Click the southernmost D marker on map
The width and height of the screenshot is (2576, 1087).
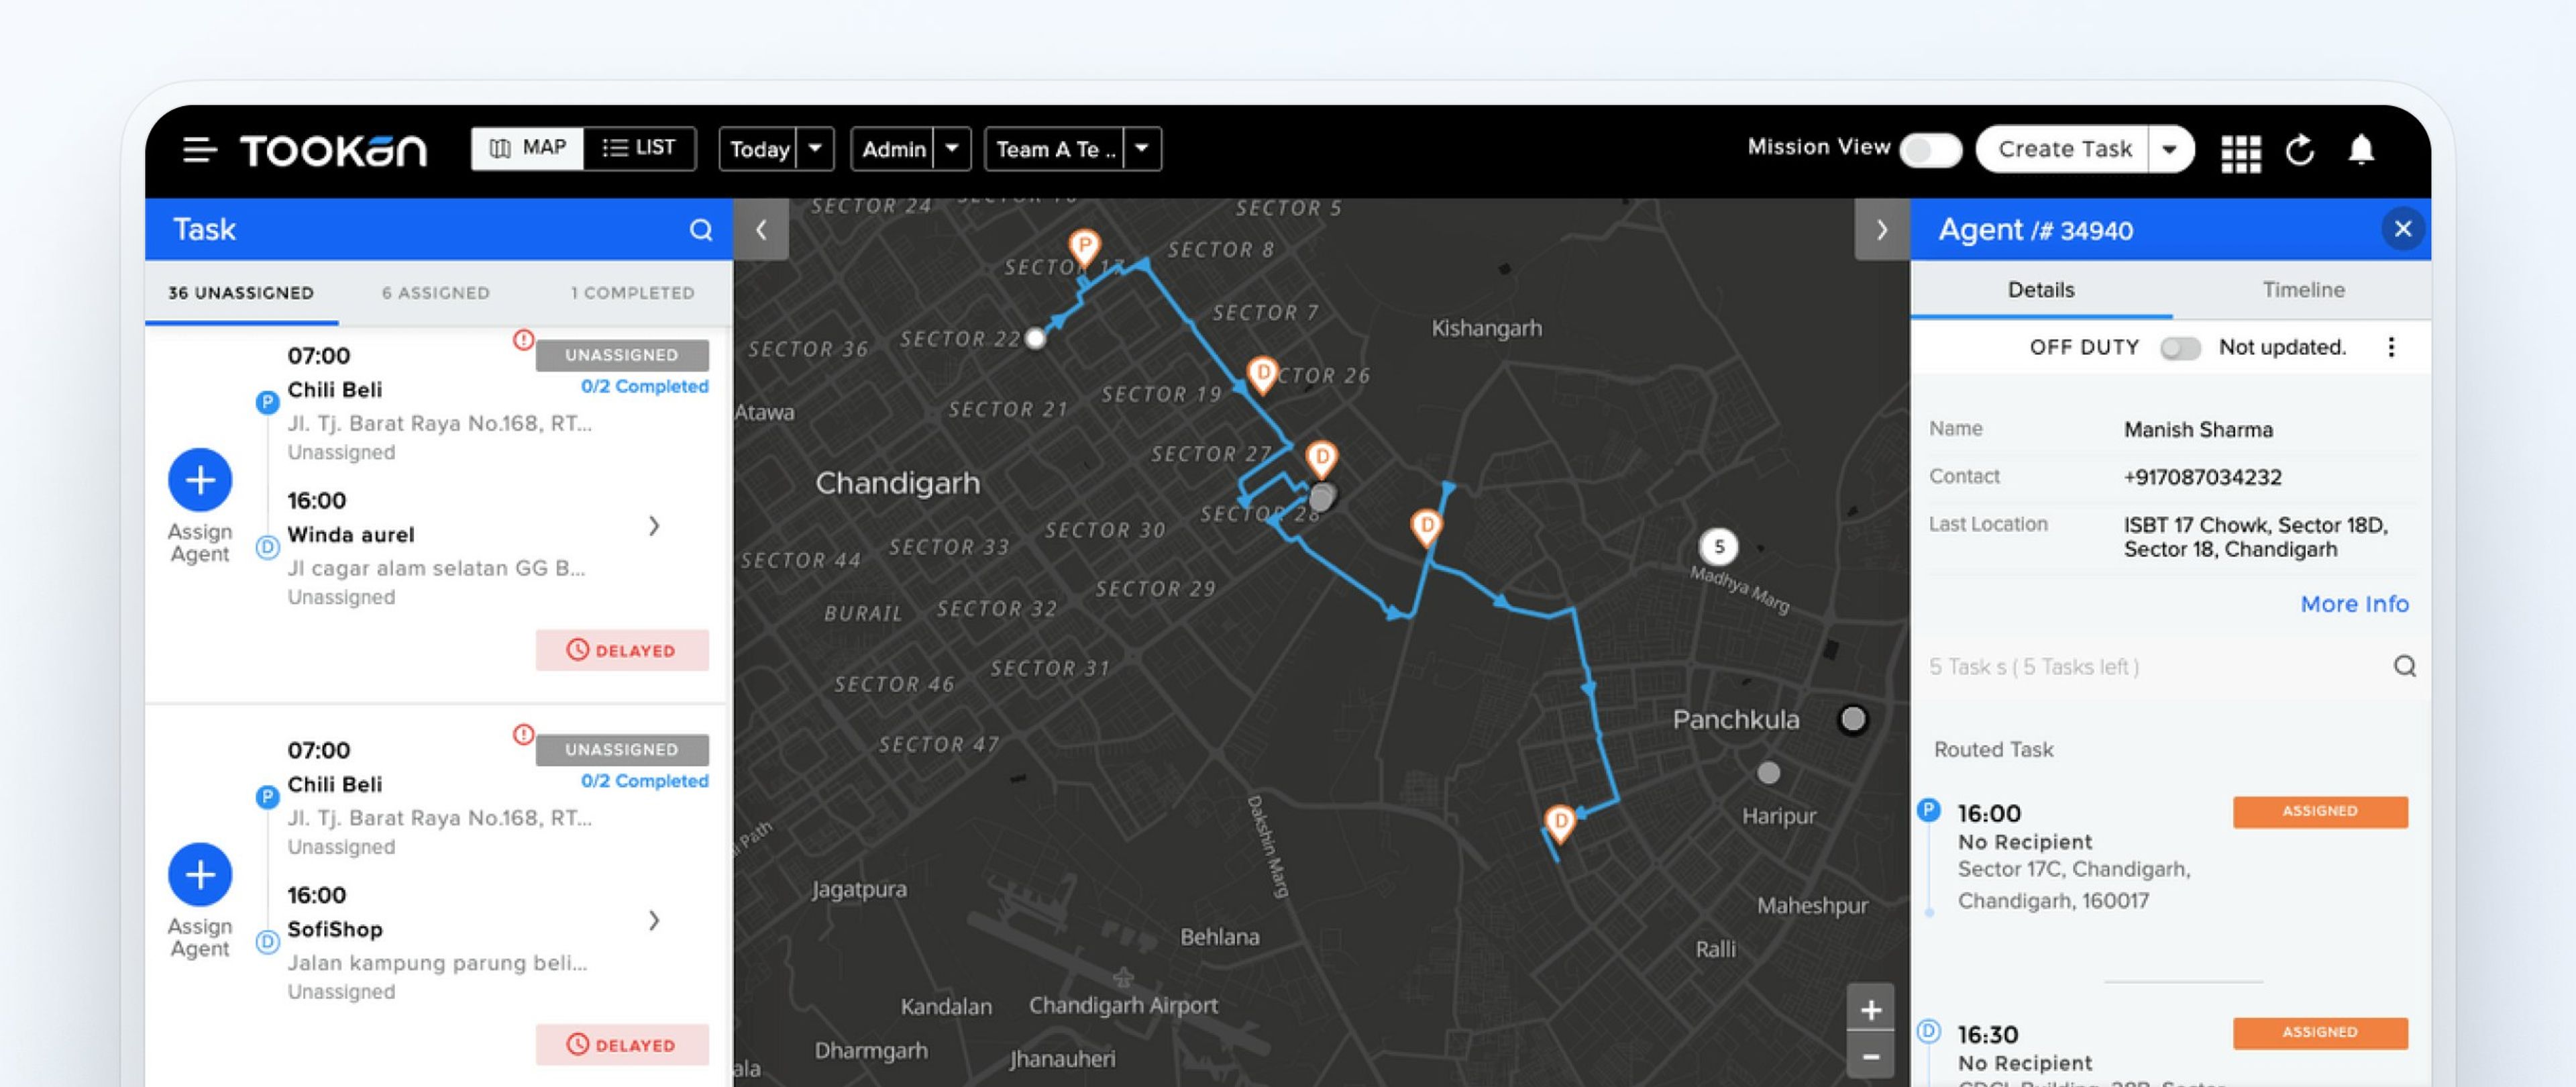pos(1560,824)
